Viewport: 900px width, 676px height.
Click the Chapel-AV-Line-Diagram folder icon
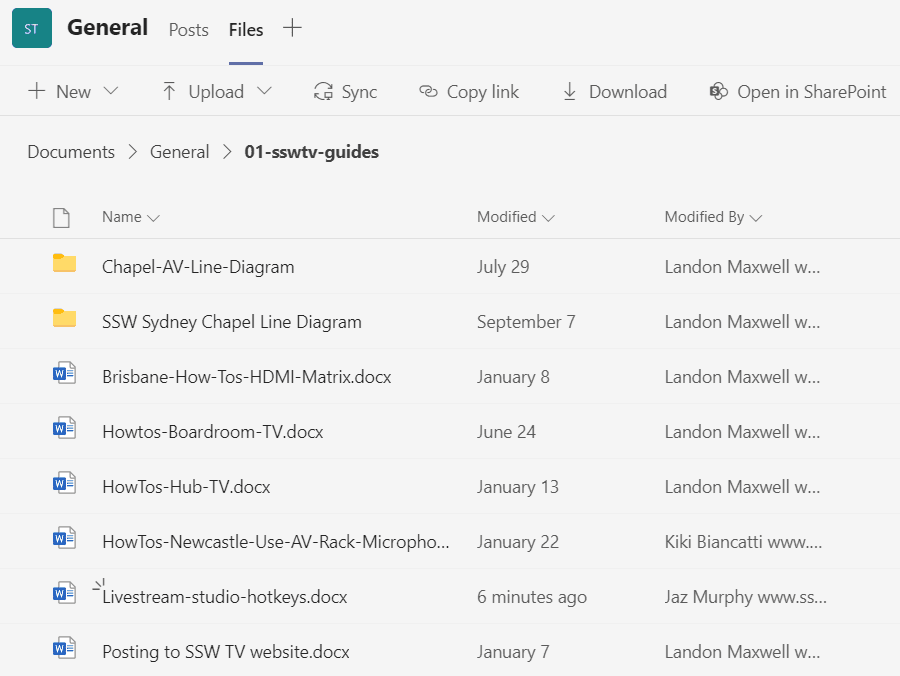tap(64, 264)
